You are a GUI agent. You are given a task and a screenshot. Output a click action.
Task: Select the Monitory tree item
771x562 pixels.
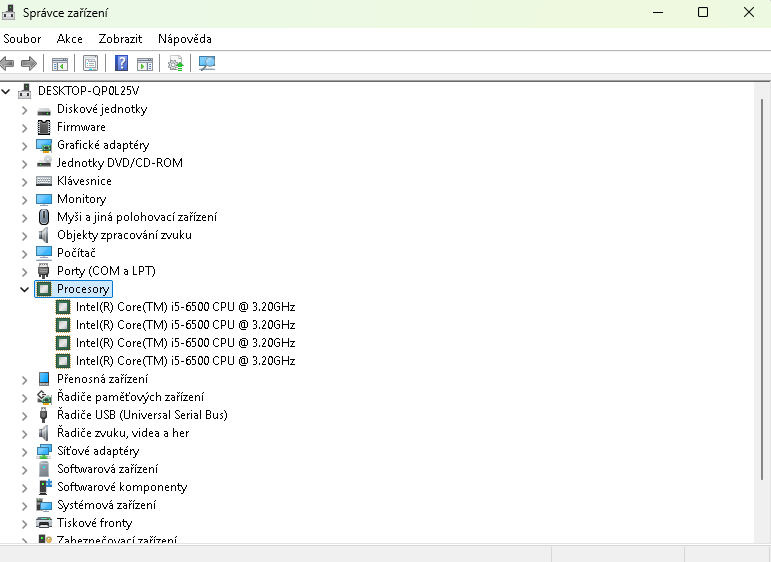[x=81, y=199]
